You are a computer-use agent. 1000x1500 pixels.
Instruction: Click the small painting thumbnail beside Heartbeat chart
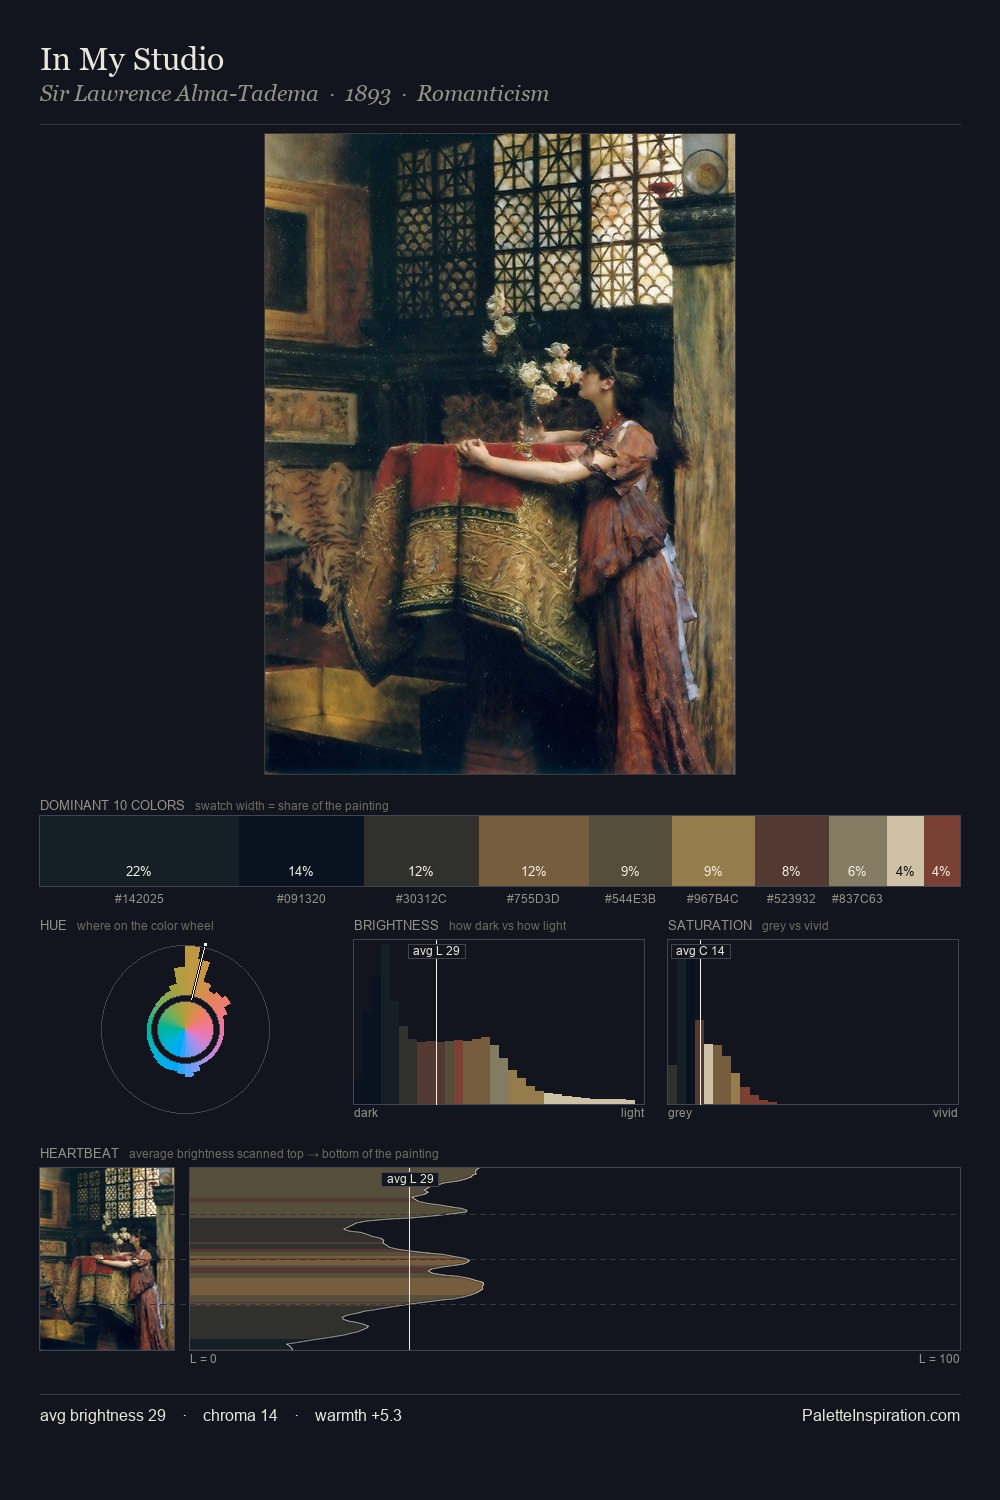[107, 1259]
